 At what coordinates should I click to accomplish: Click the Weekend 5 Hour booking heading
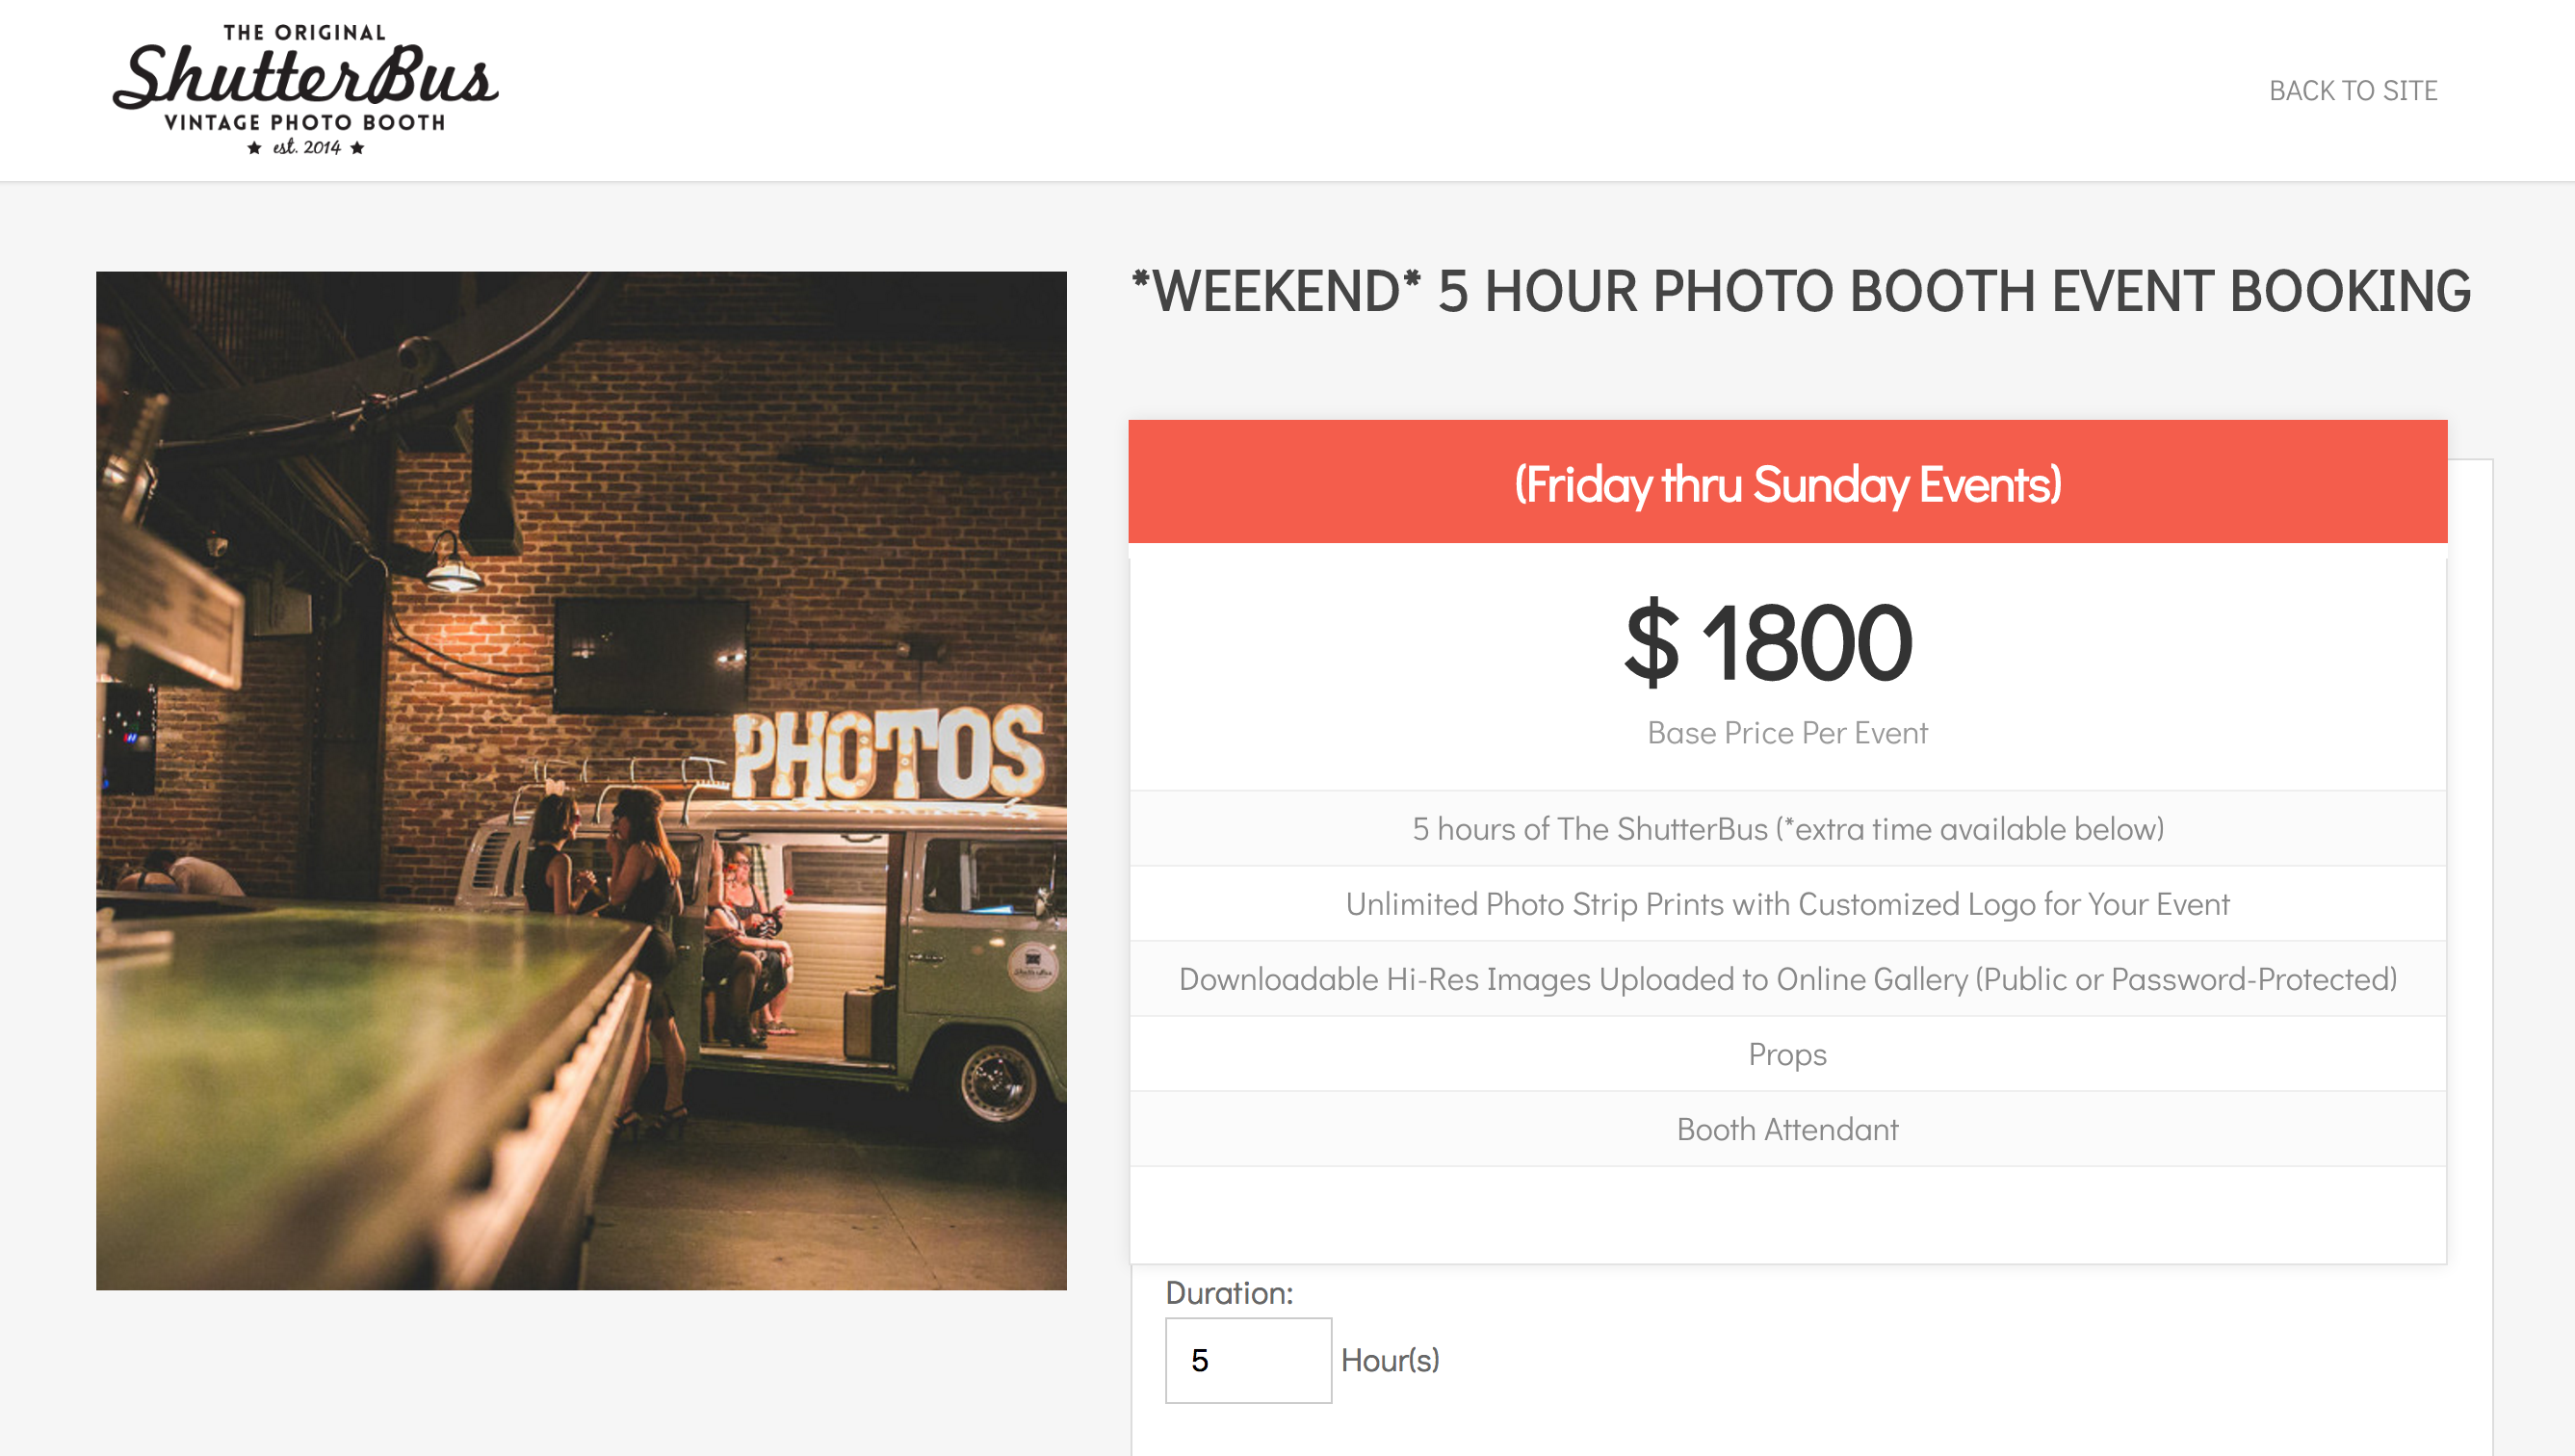1800,291
